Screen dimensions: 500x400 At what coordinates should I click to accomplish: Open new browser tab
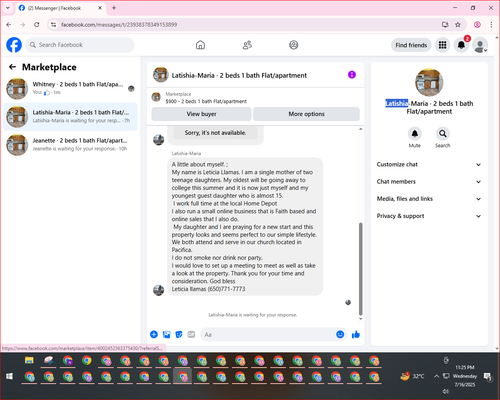pos(114,8)
